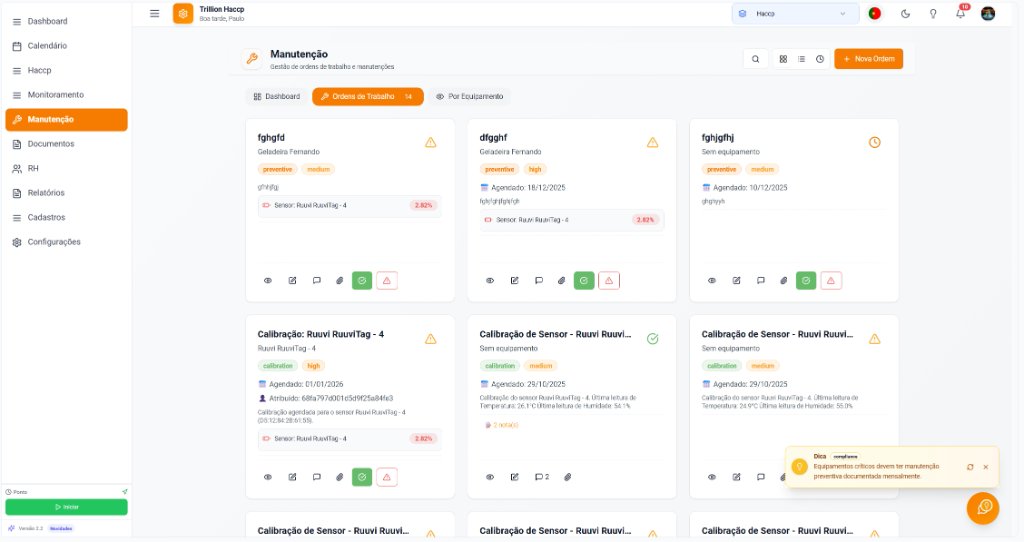Mark fghjgfhj order as complete
This screenshot has height=542, width=1024.
point(806,281)
